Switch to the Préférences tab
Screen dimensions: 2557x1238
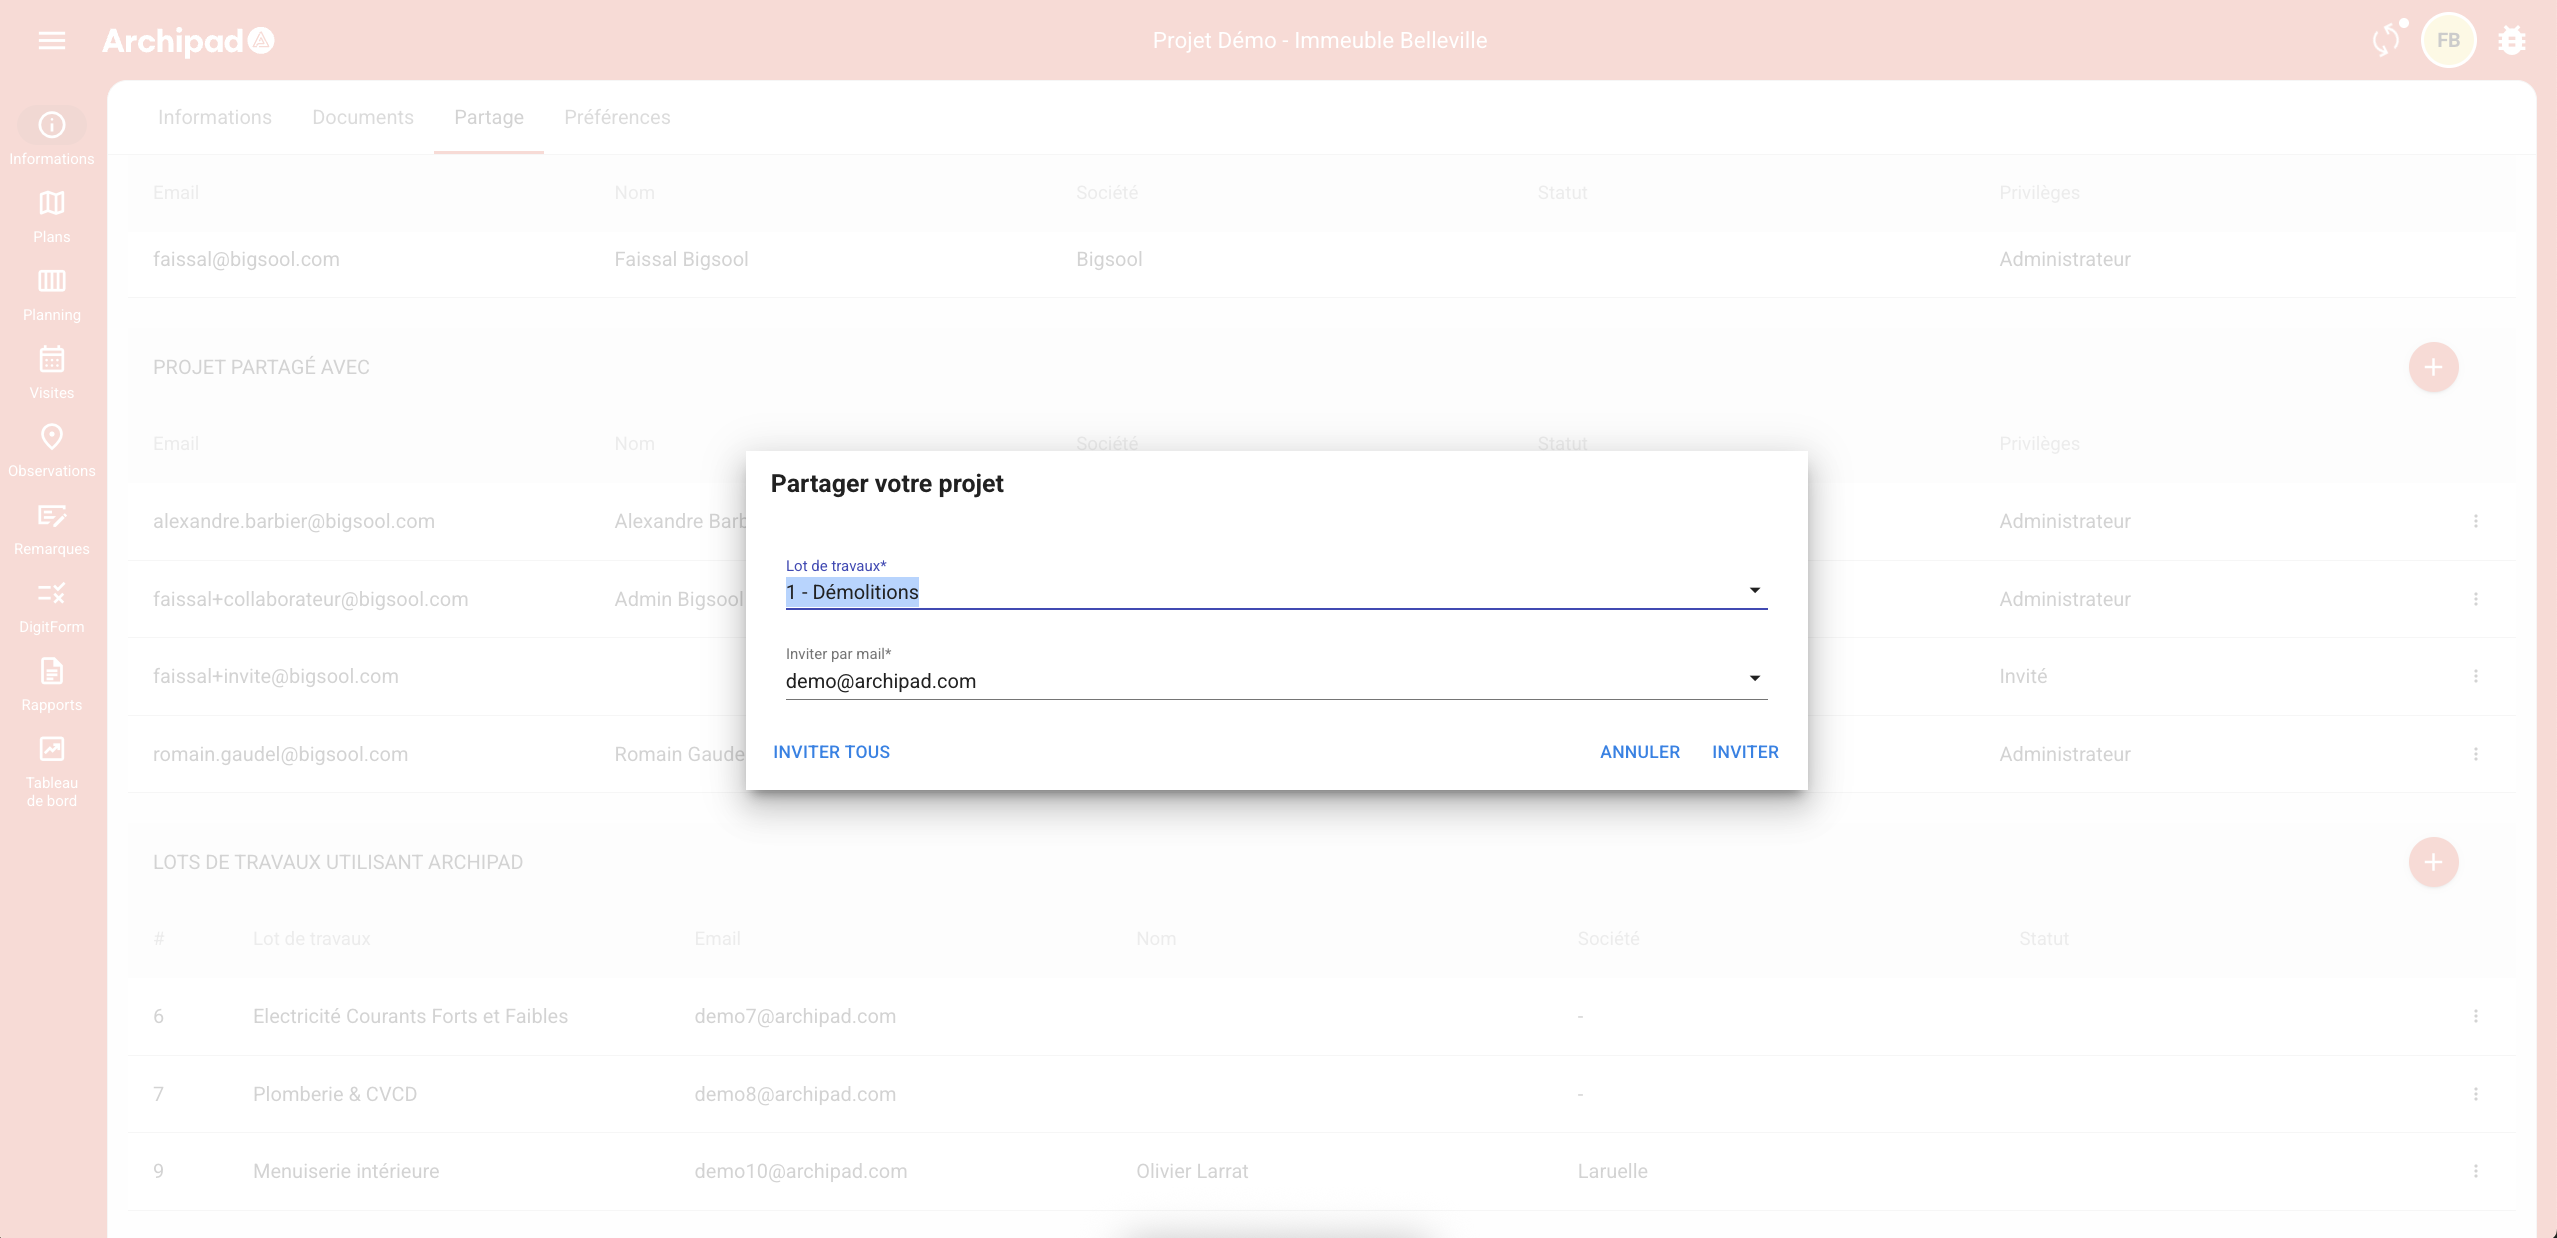(x=617, y=117)
